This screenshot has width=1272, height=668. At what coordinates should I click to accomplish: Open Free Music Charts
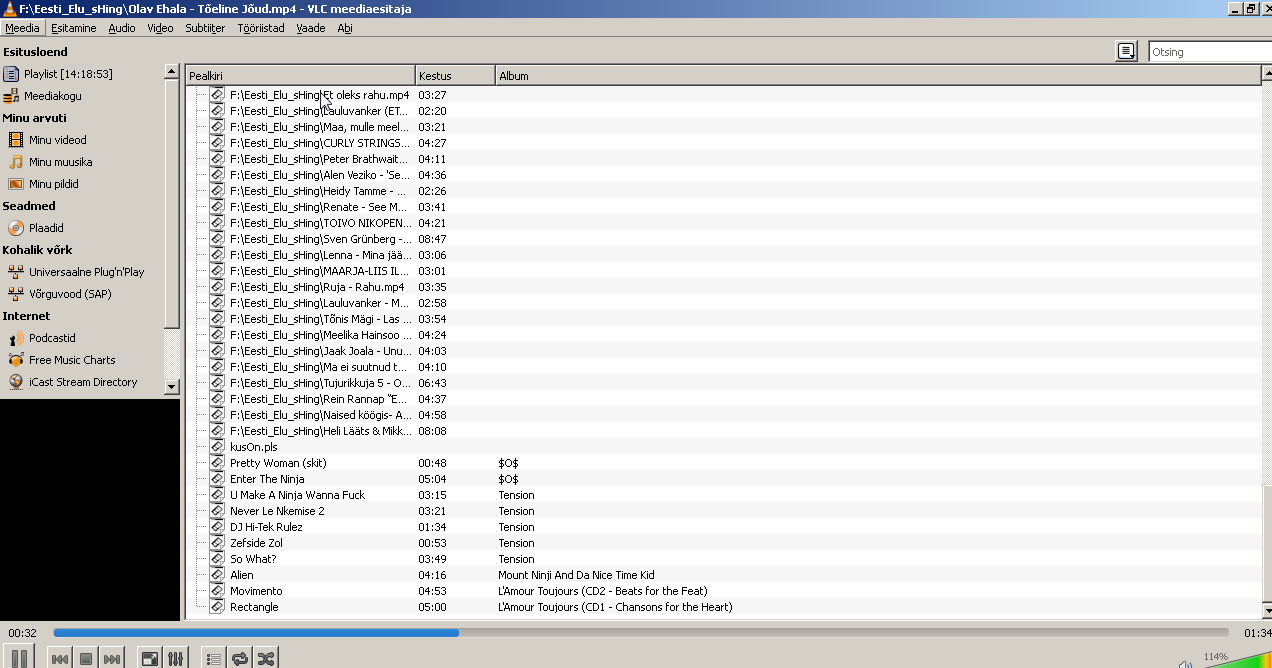[x=72, y=360]
